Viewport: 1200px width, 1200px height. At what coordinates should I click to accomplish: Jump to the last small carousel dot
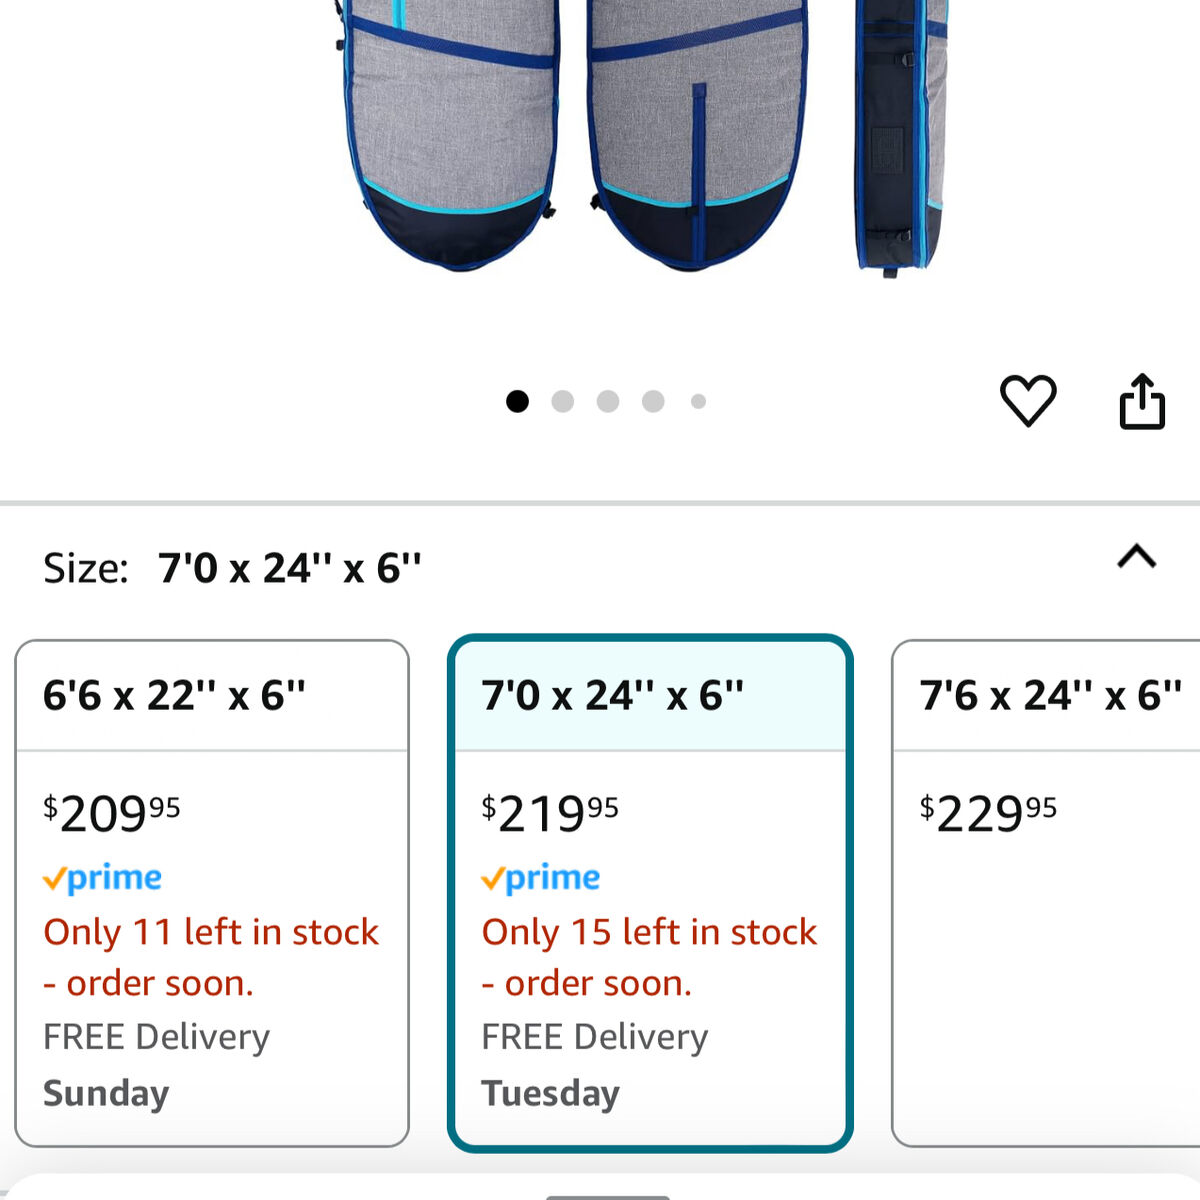[698, 401]
